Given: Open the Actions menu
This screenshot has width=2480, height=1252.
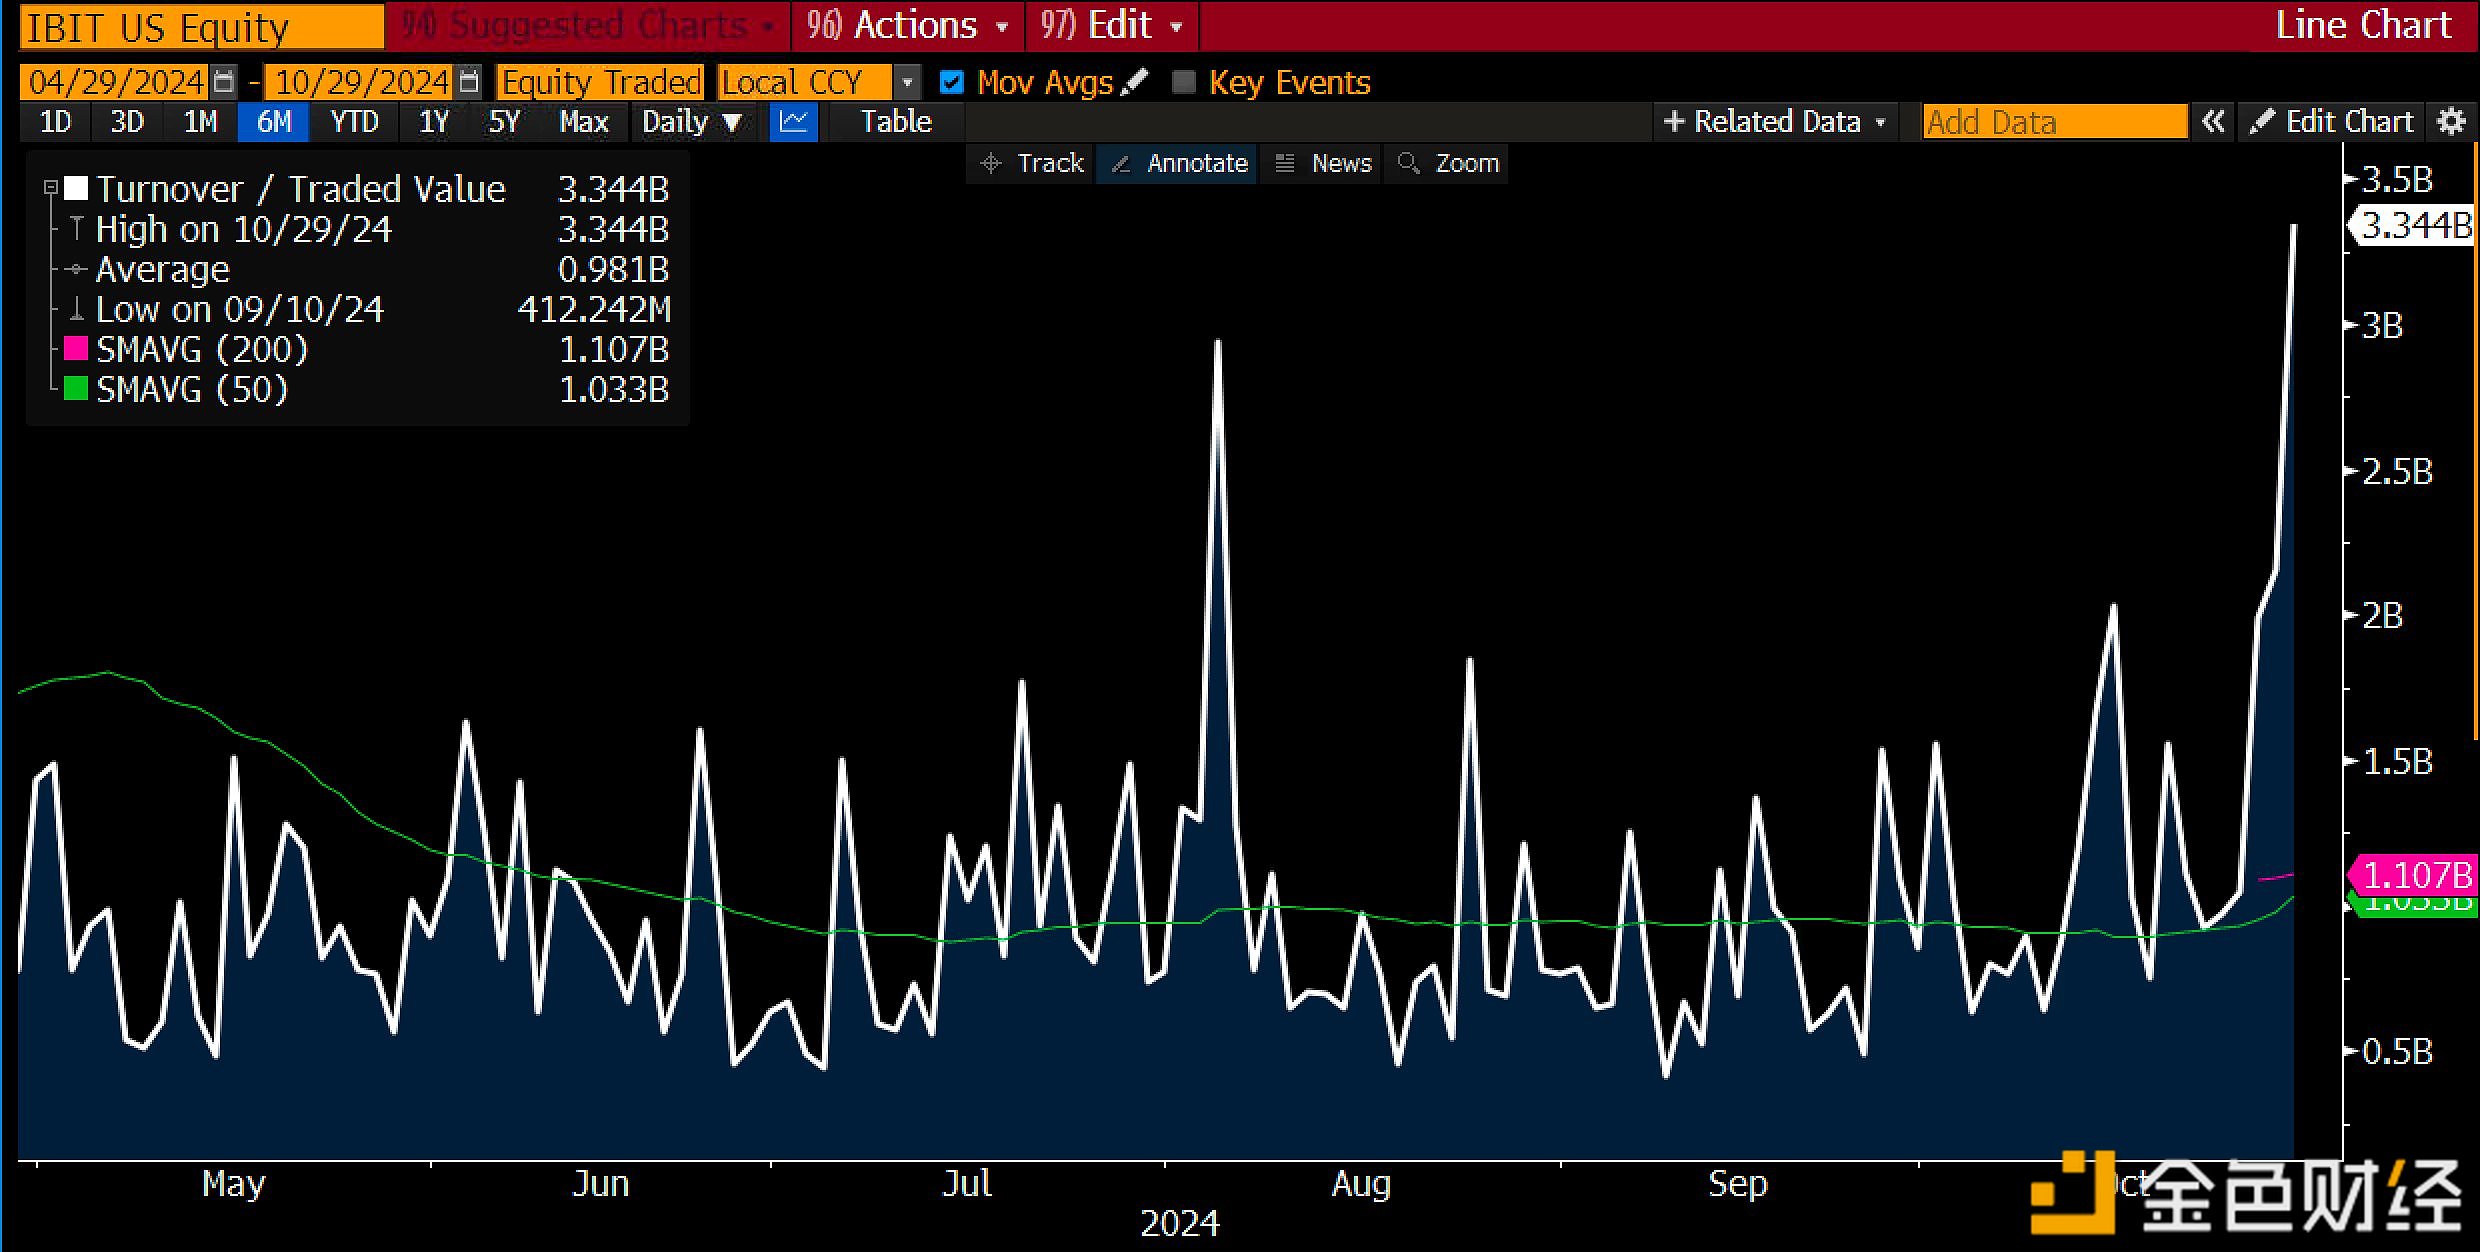Looking at the screenshot, I should pyautogui.click(x=907, y=26).
